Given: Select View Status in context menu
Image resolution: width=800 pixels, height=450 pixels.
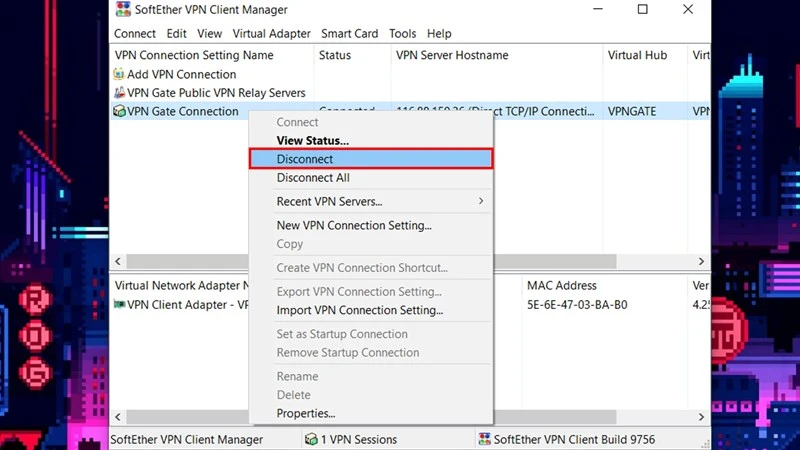Looking at the screenshot, I should pos(312,141).
